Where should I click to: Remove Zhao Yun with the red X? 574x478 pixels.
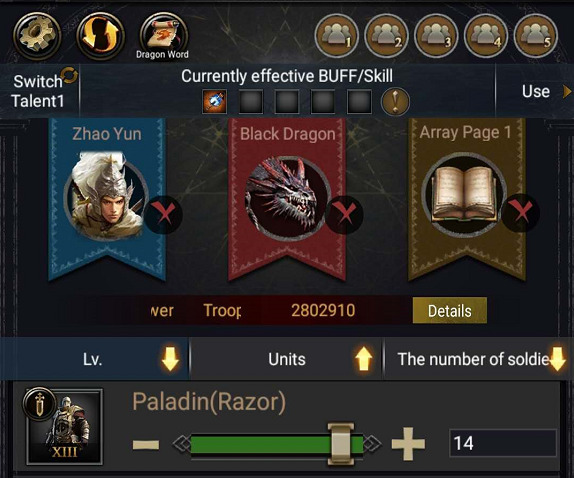coord(163,215)
